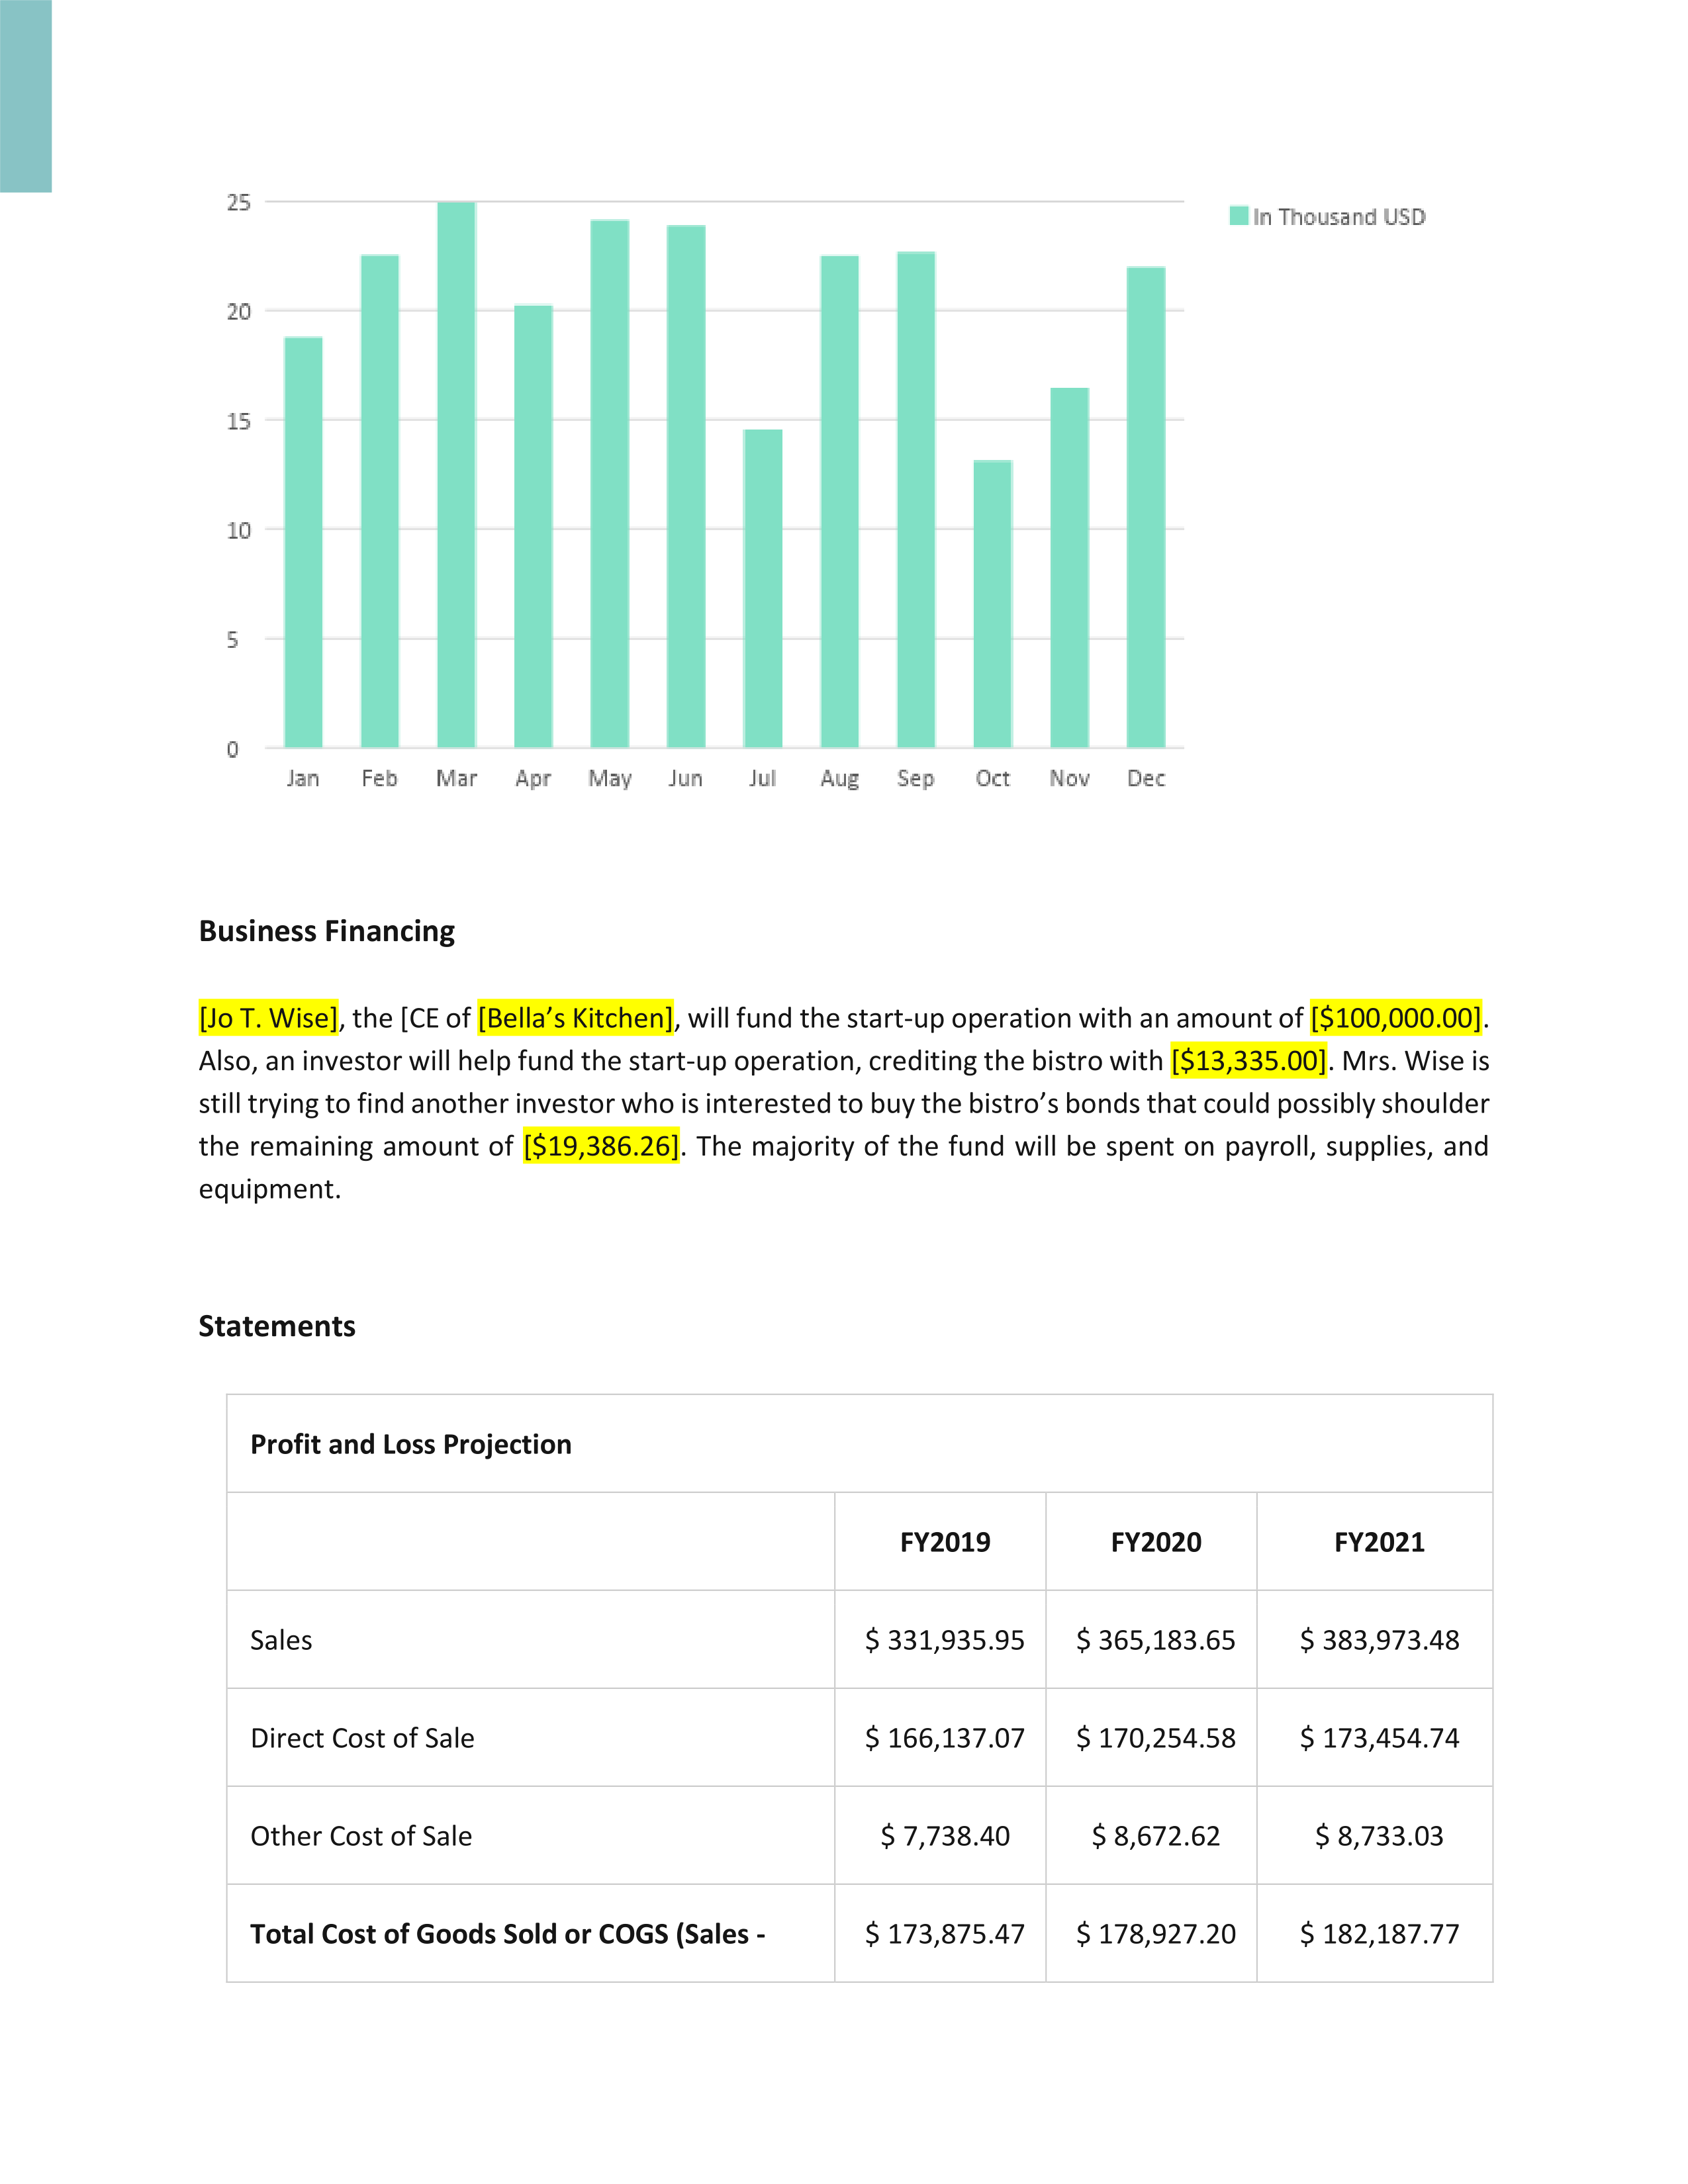This screenshot has height=2184, width=1688.
Task: Click the Statements heading
Action: (x=277, y=1326)
